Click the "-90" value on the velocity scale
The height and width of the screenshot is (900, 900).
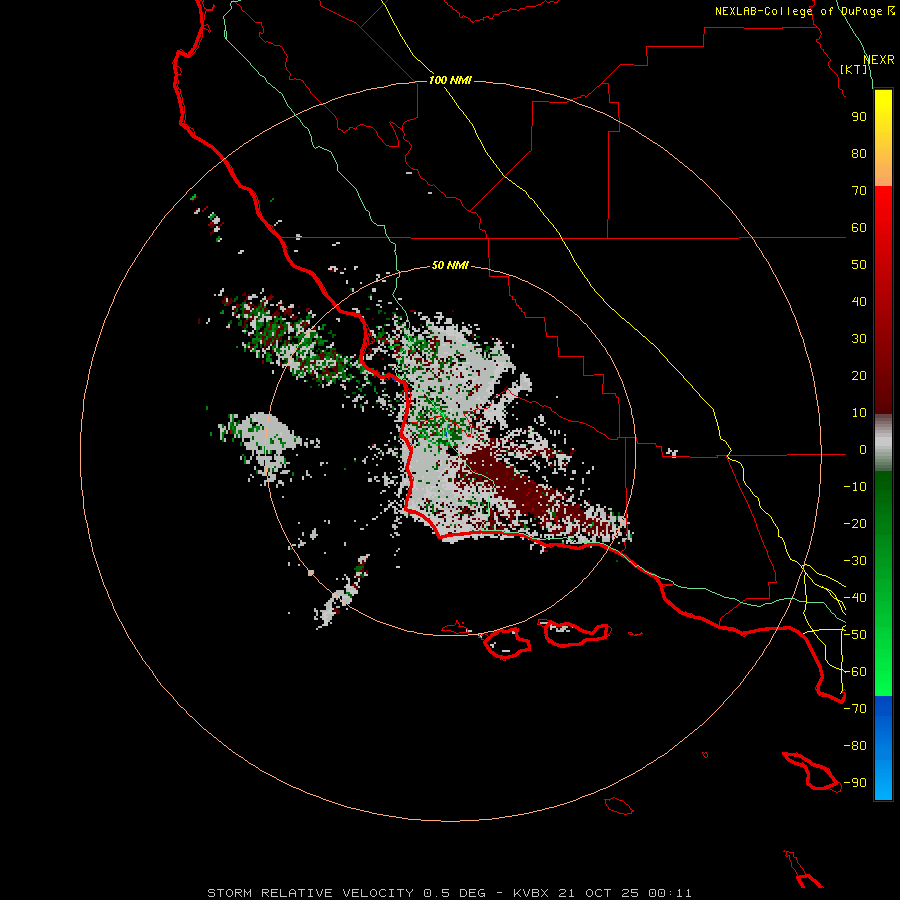click(855, 783)
